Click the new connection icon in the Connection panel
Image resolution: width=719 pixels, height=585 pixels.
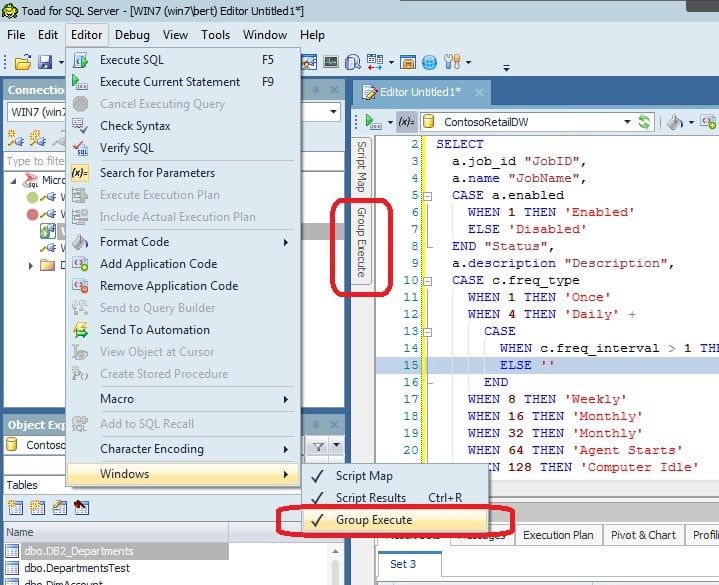(16, 138)
